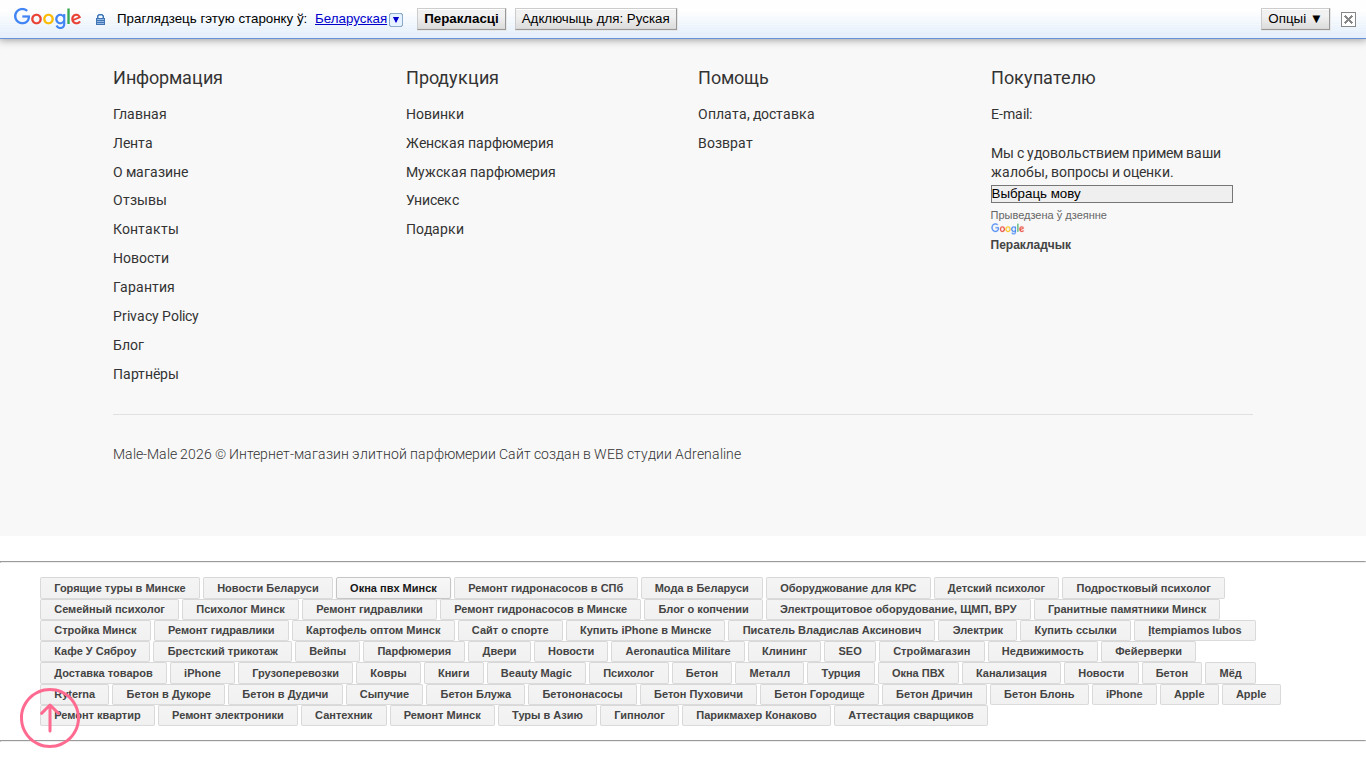Open the Выбраць мову language selector
This screenshot has width=1366, height=768.
point(1111,194)
